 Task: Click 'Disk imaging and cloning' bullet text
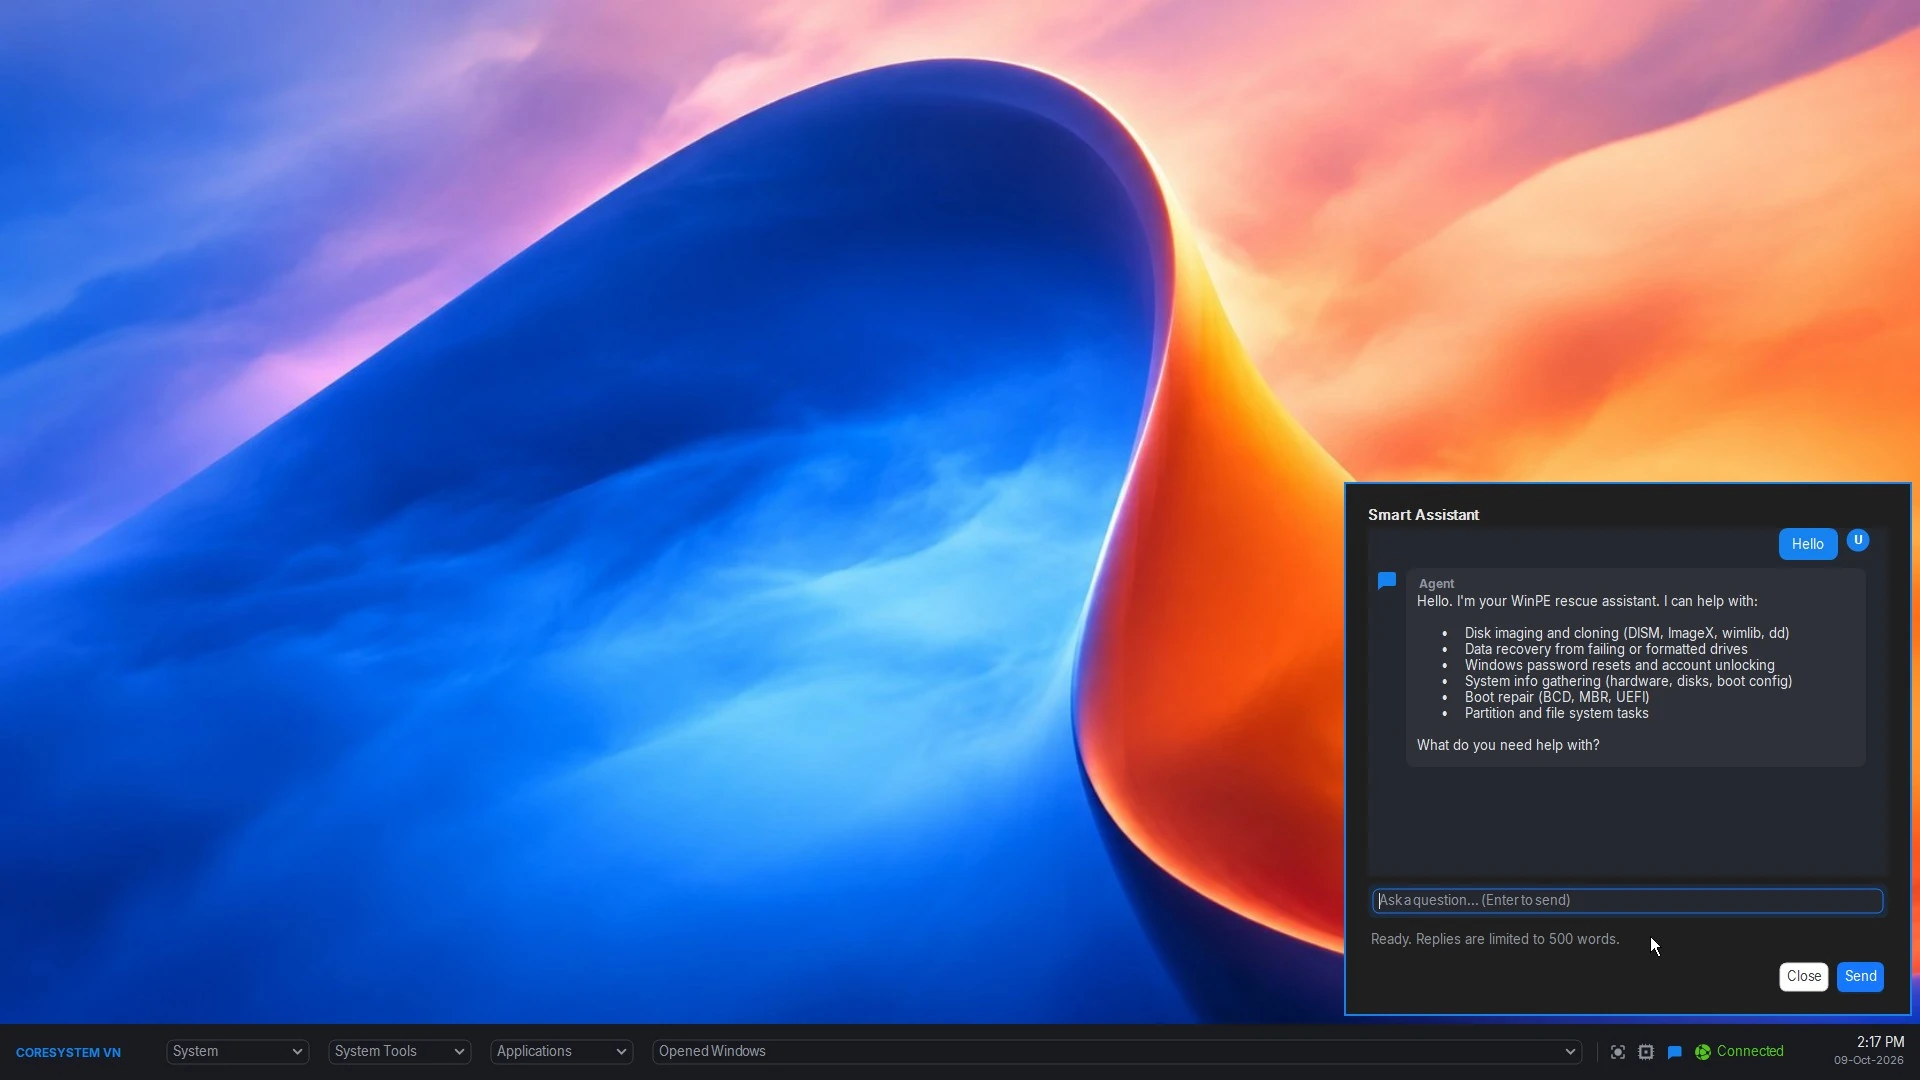(x=1627, y=633)
